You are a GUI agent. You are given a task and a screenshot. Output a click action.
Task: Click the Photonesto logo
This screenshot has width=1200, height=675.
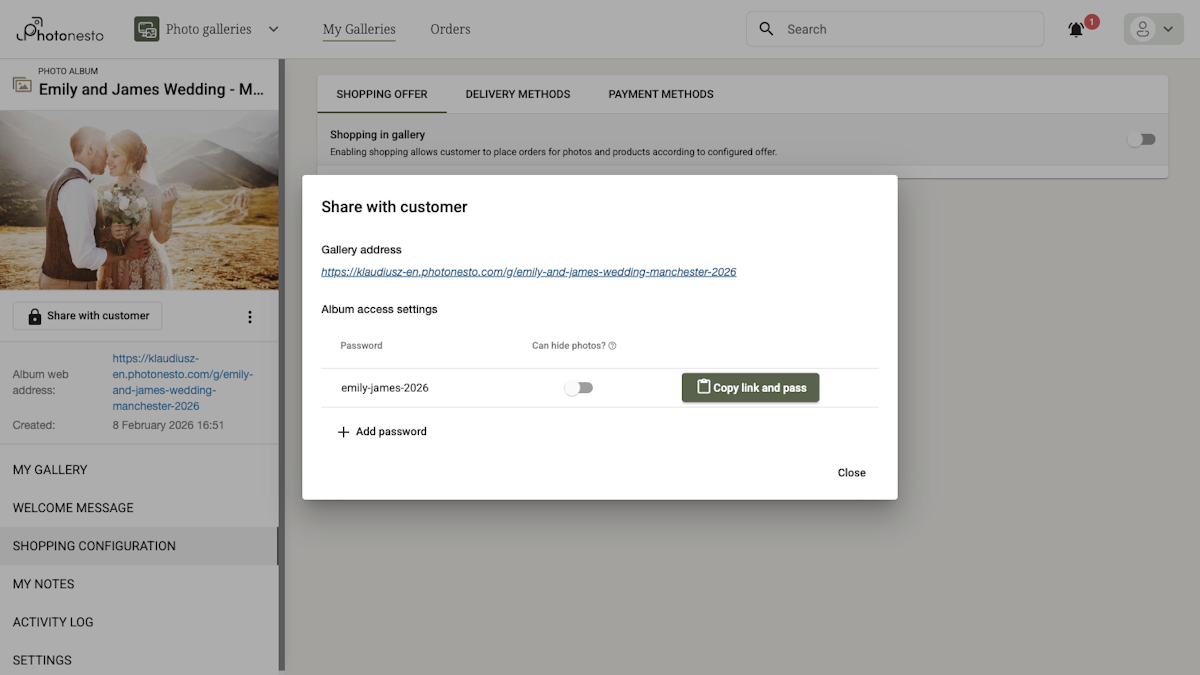[x=60, y=29]
